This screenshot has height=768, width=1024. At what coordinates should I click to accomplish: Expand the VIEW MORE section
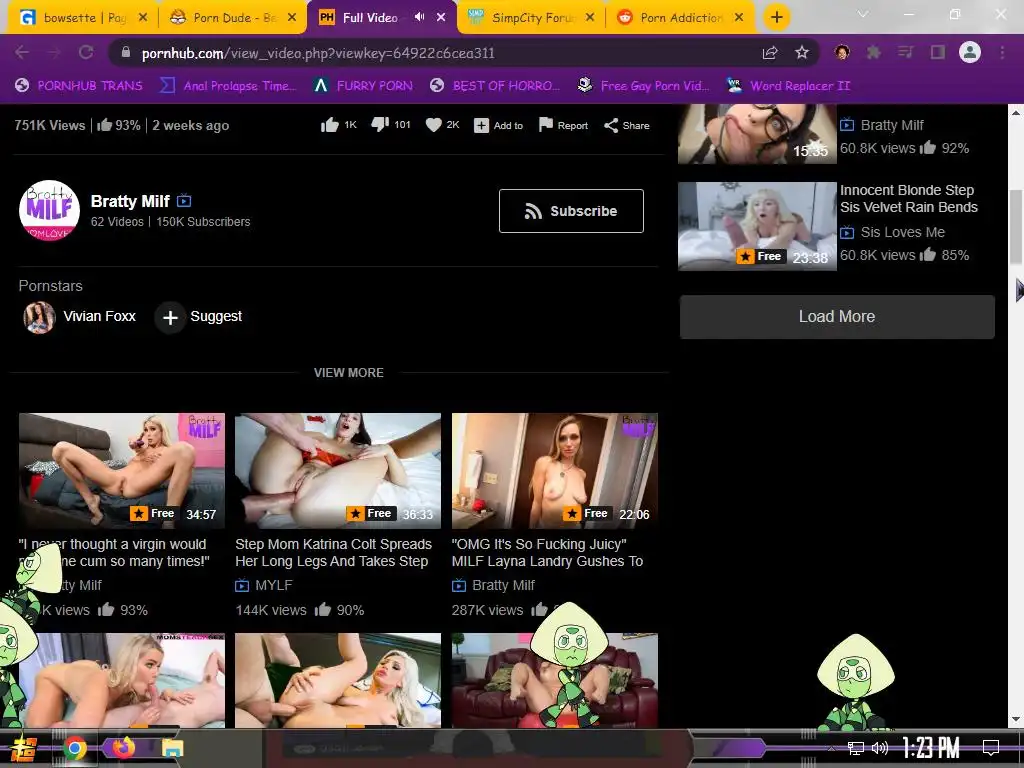click(349, 373)
